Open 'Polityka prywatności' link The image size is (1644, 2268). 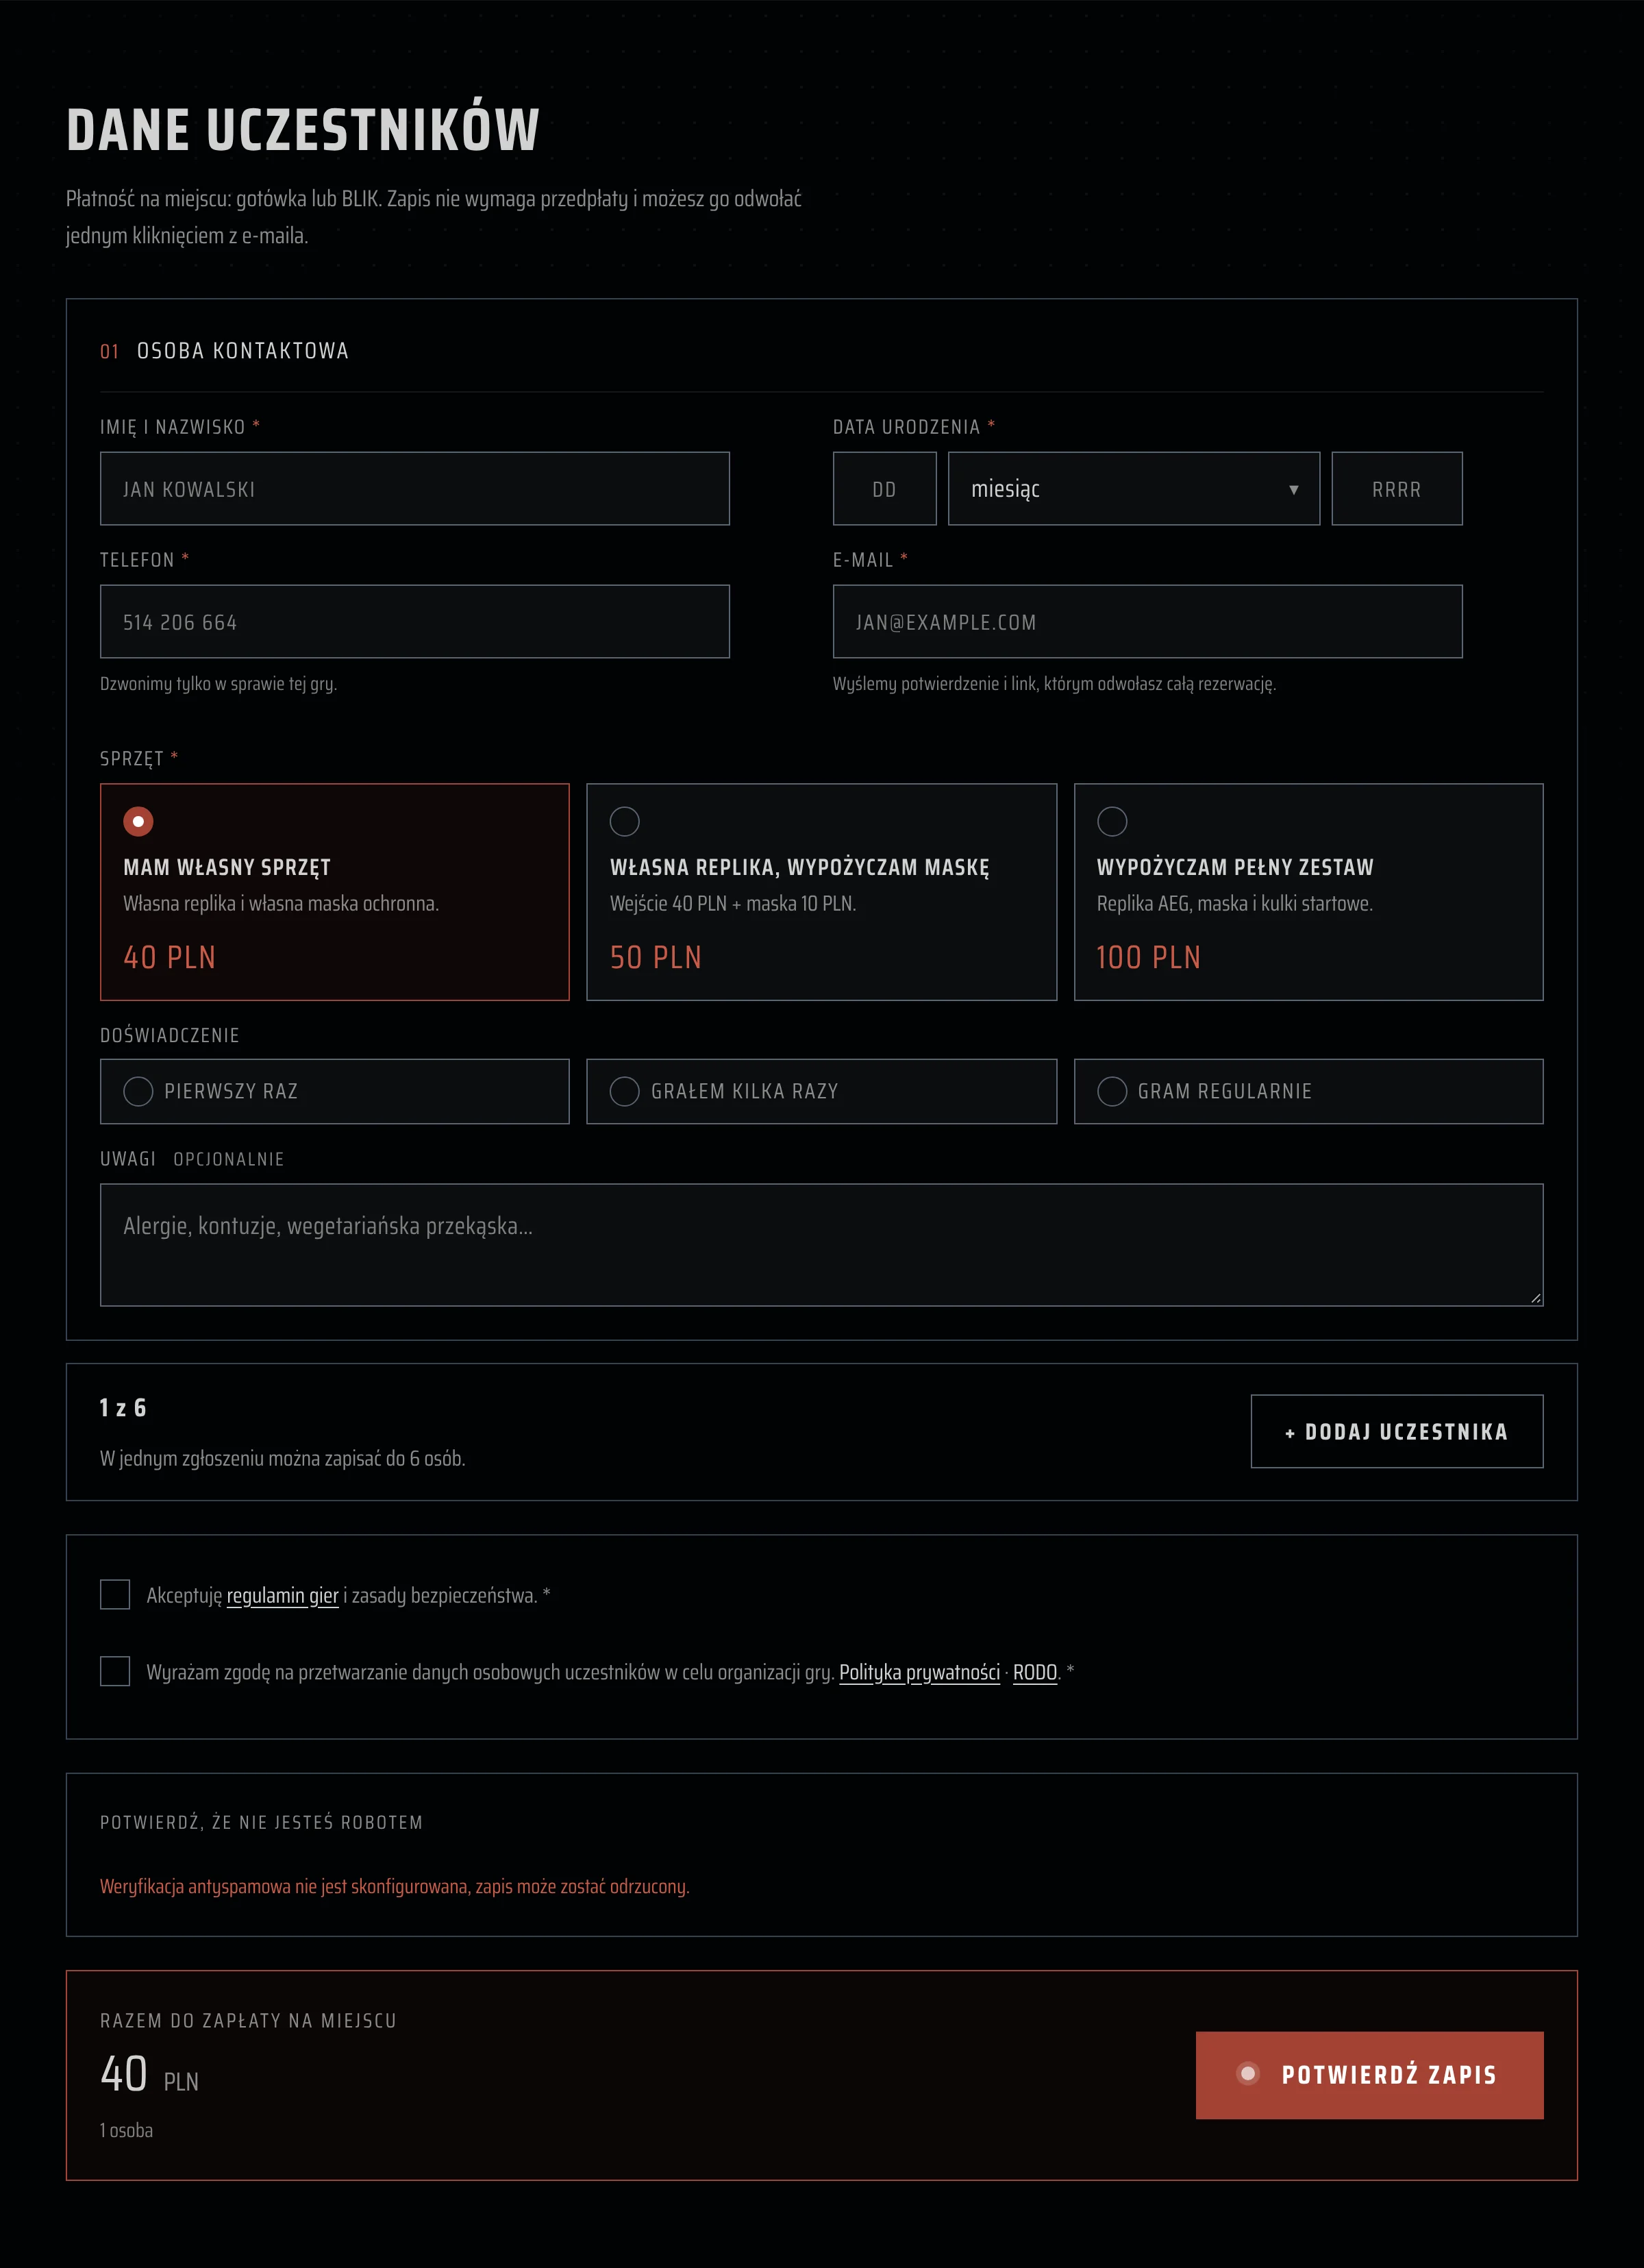coord(919,1672)
